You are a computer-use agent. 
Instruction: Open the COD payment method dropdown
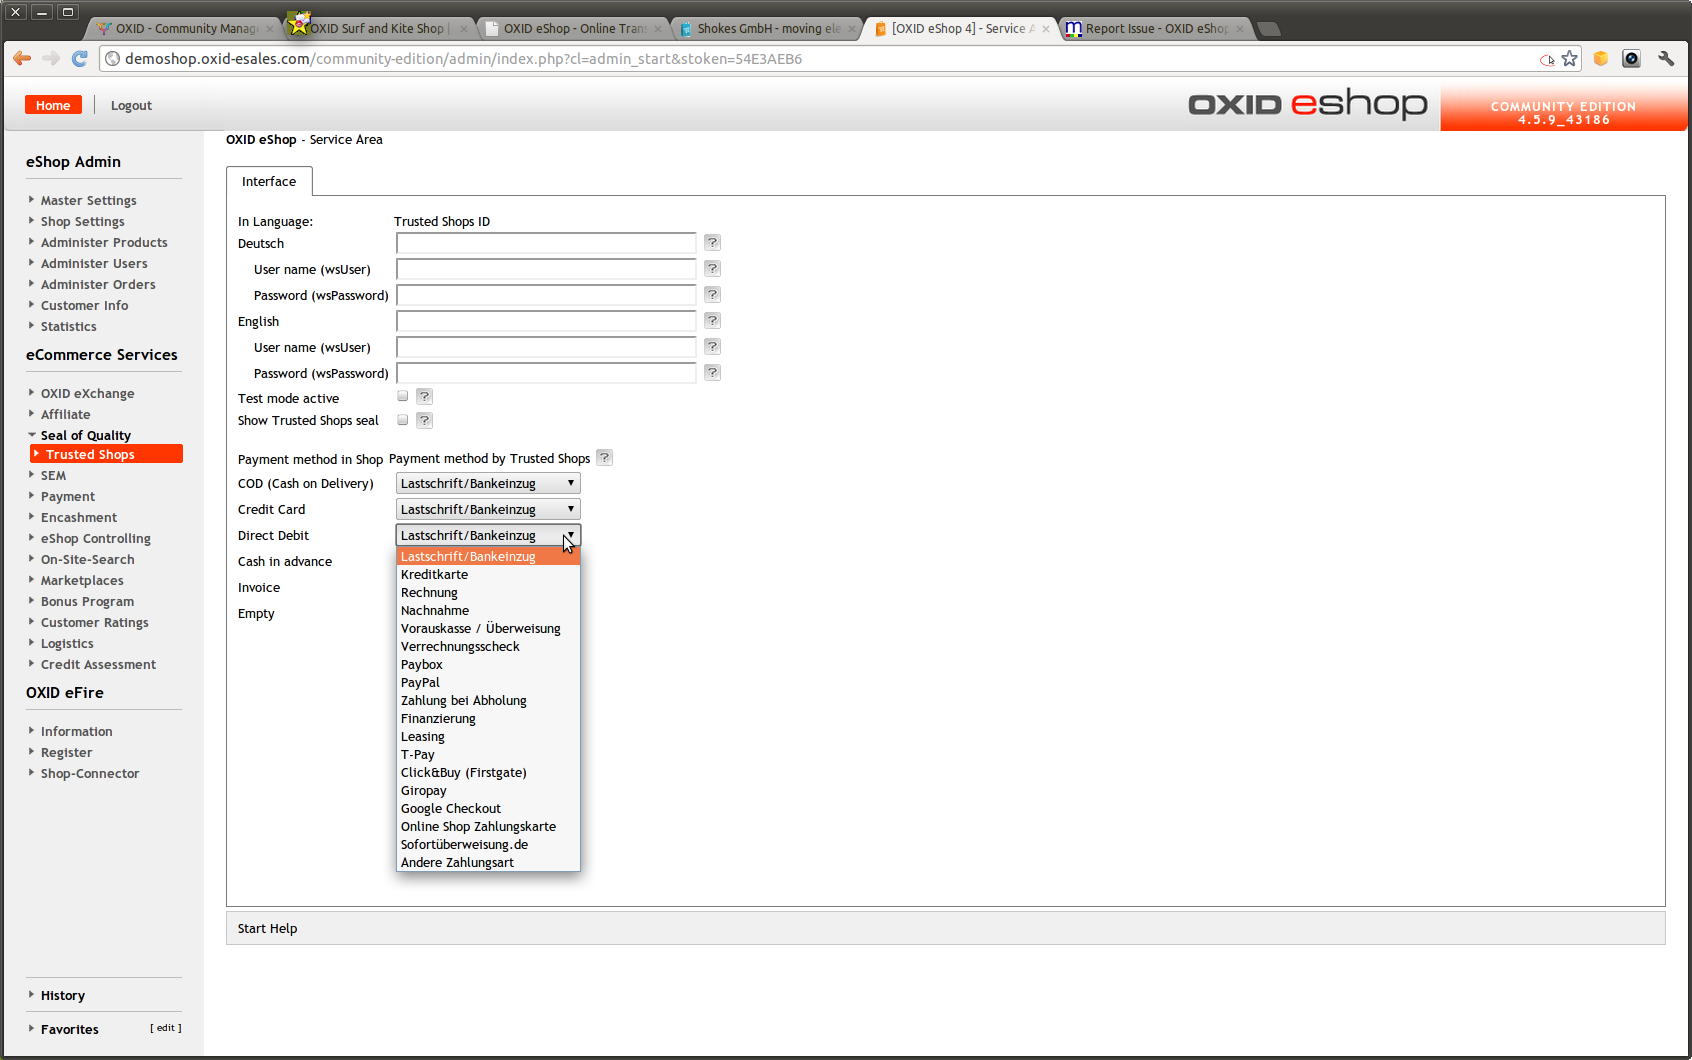488,484
